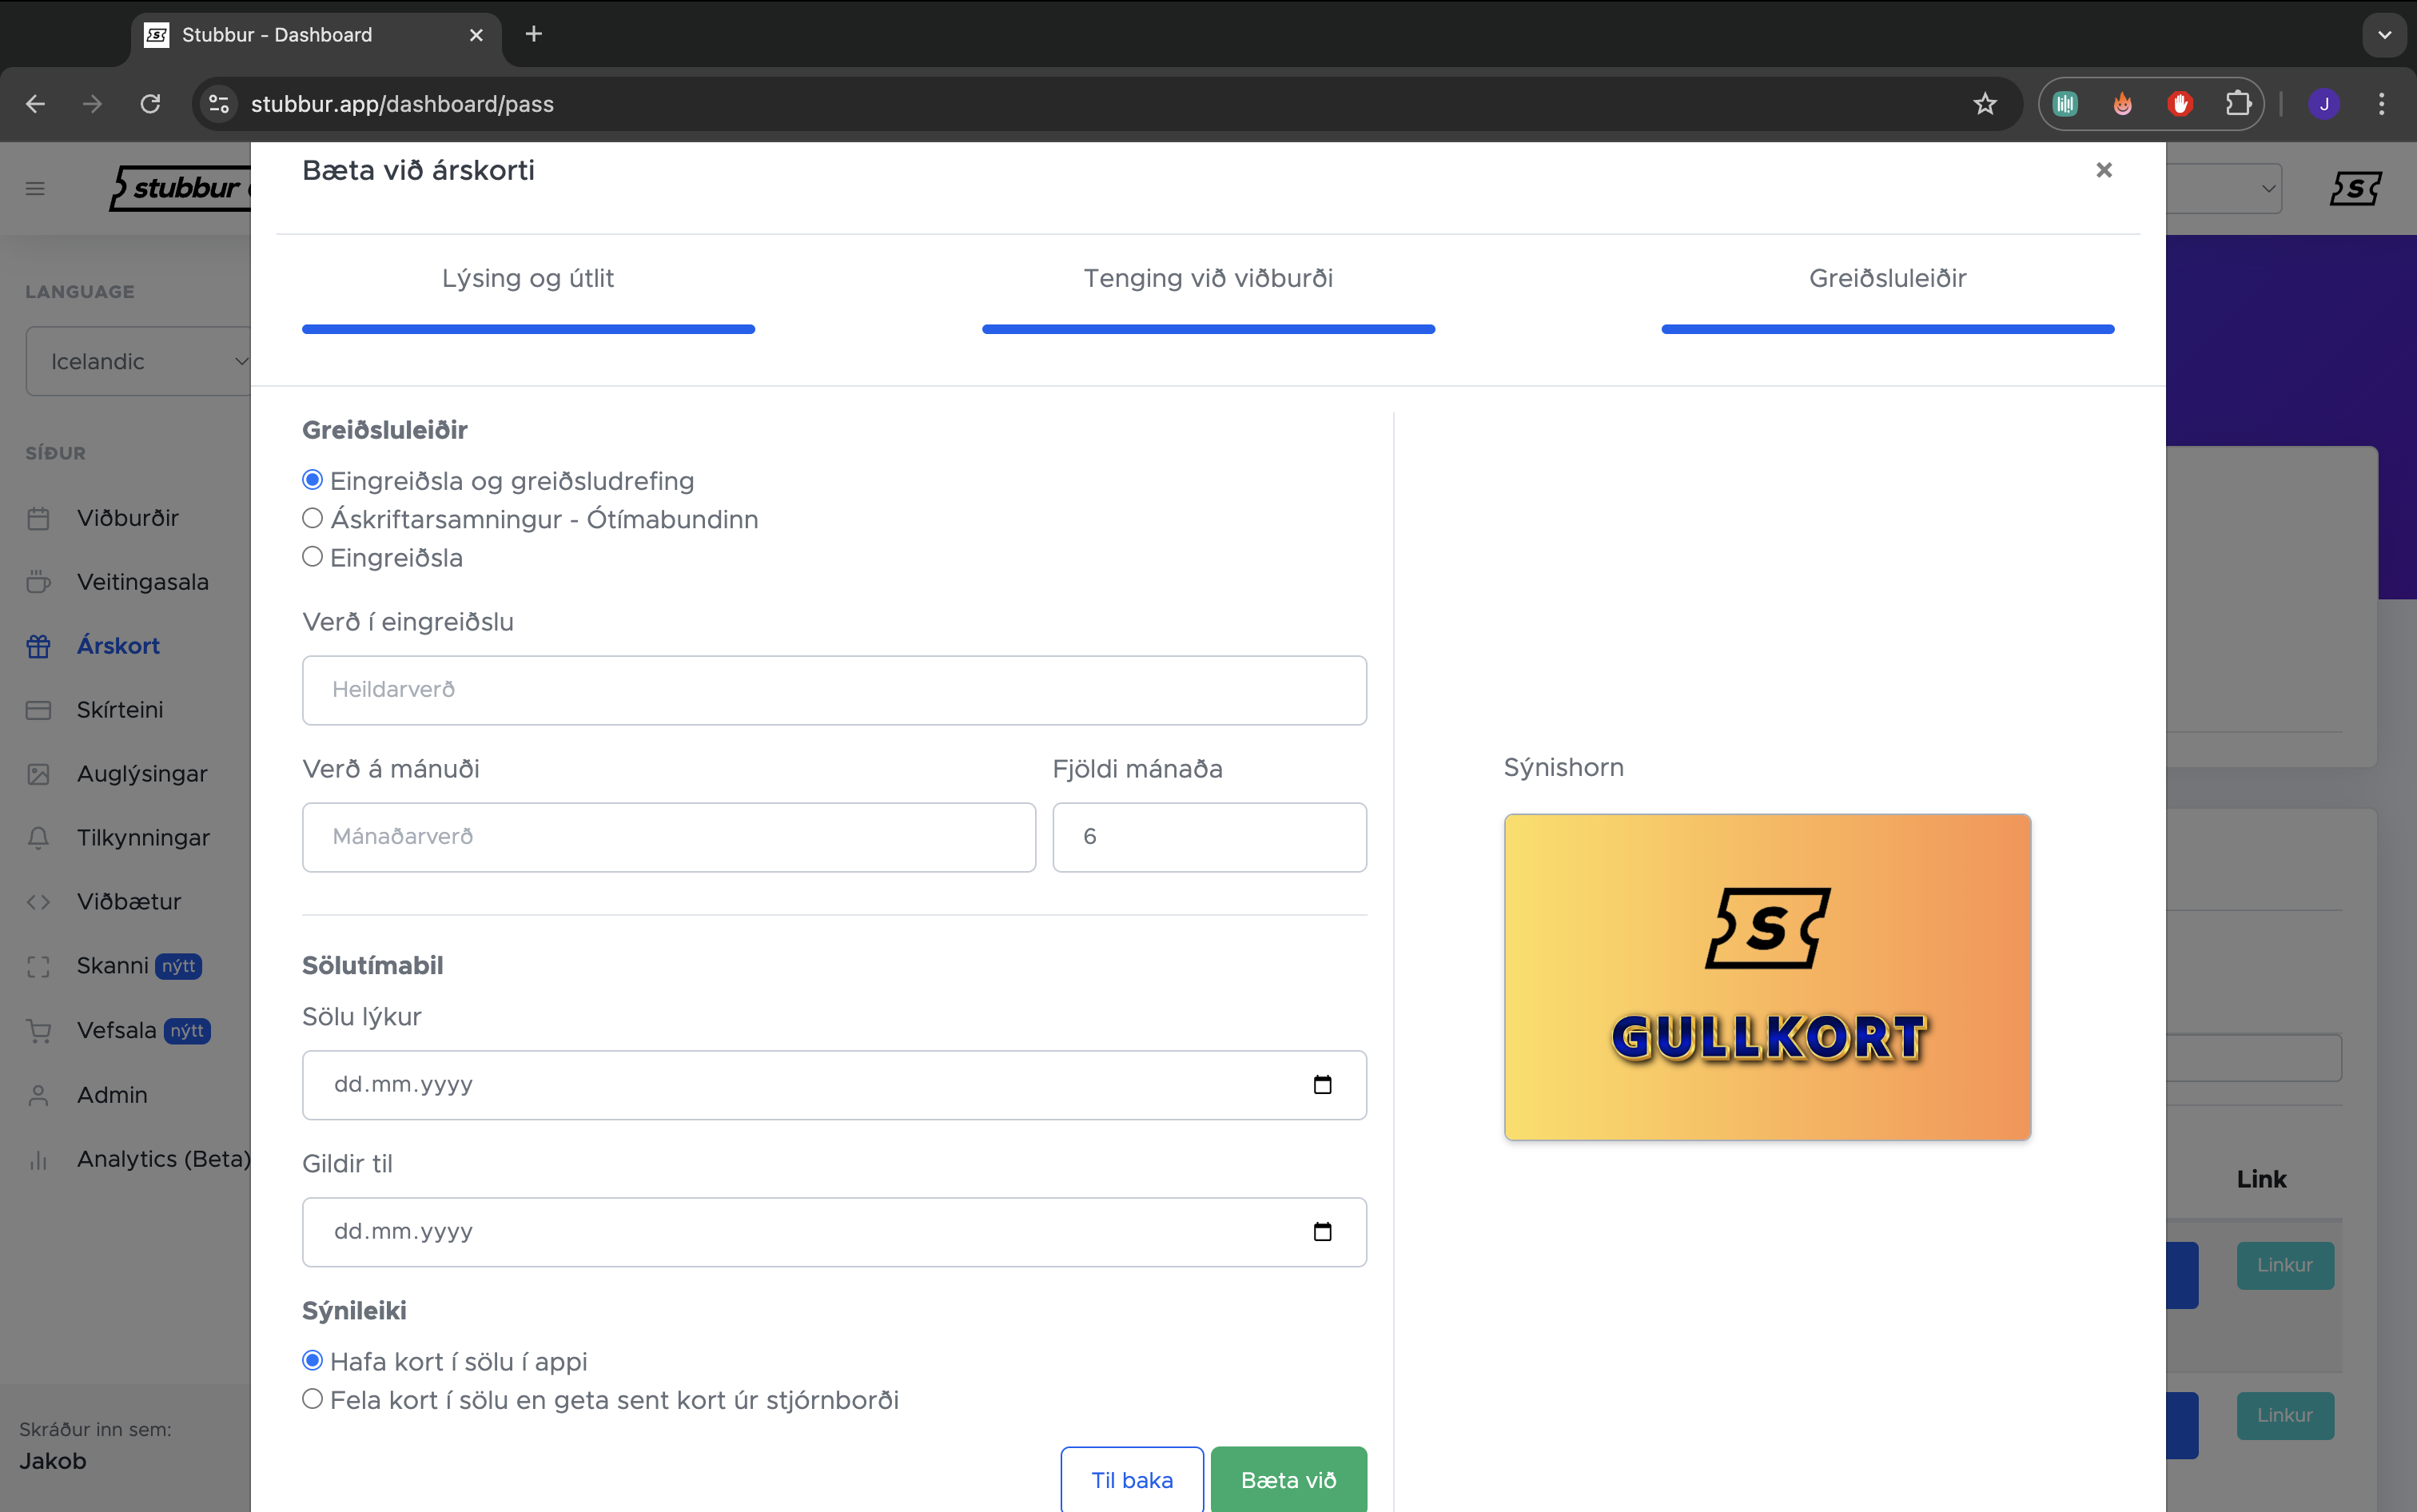This screenshot has width=2417, height=1512.
Task: Click the Admin person icon
Action: [x=38, y=1095]
